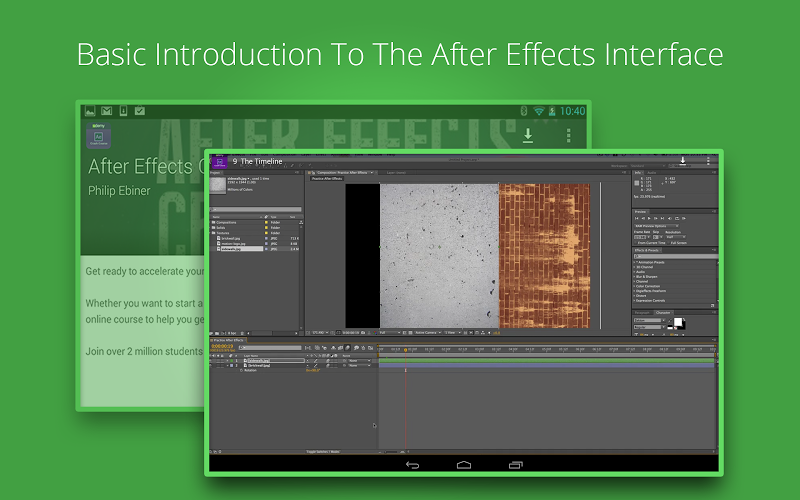
Task: Open viewer resolution Full dropdown
Action: click(390, 333)
